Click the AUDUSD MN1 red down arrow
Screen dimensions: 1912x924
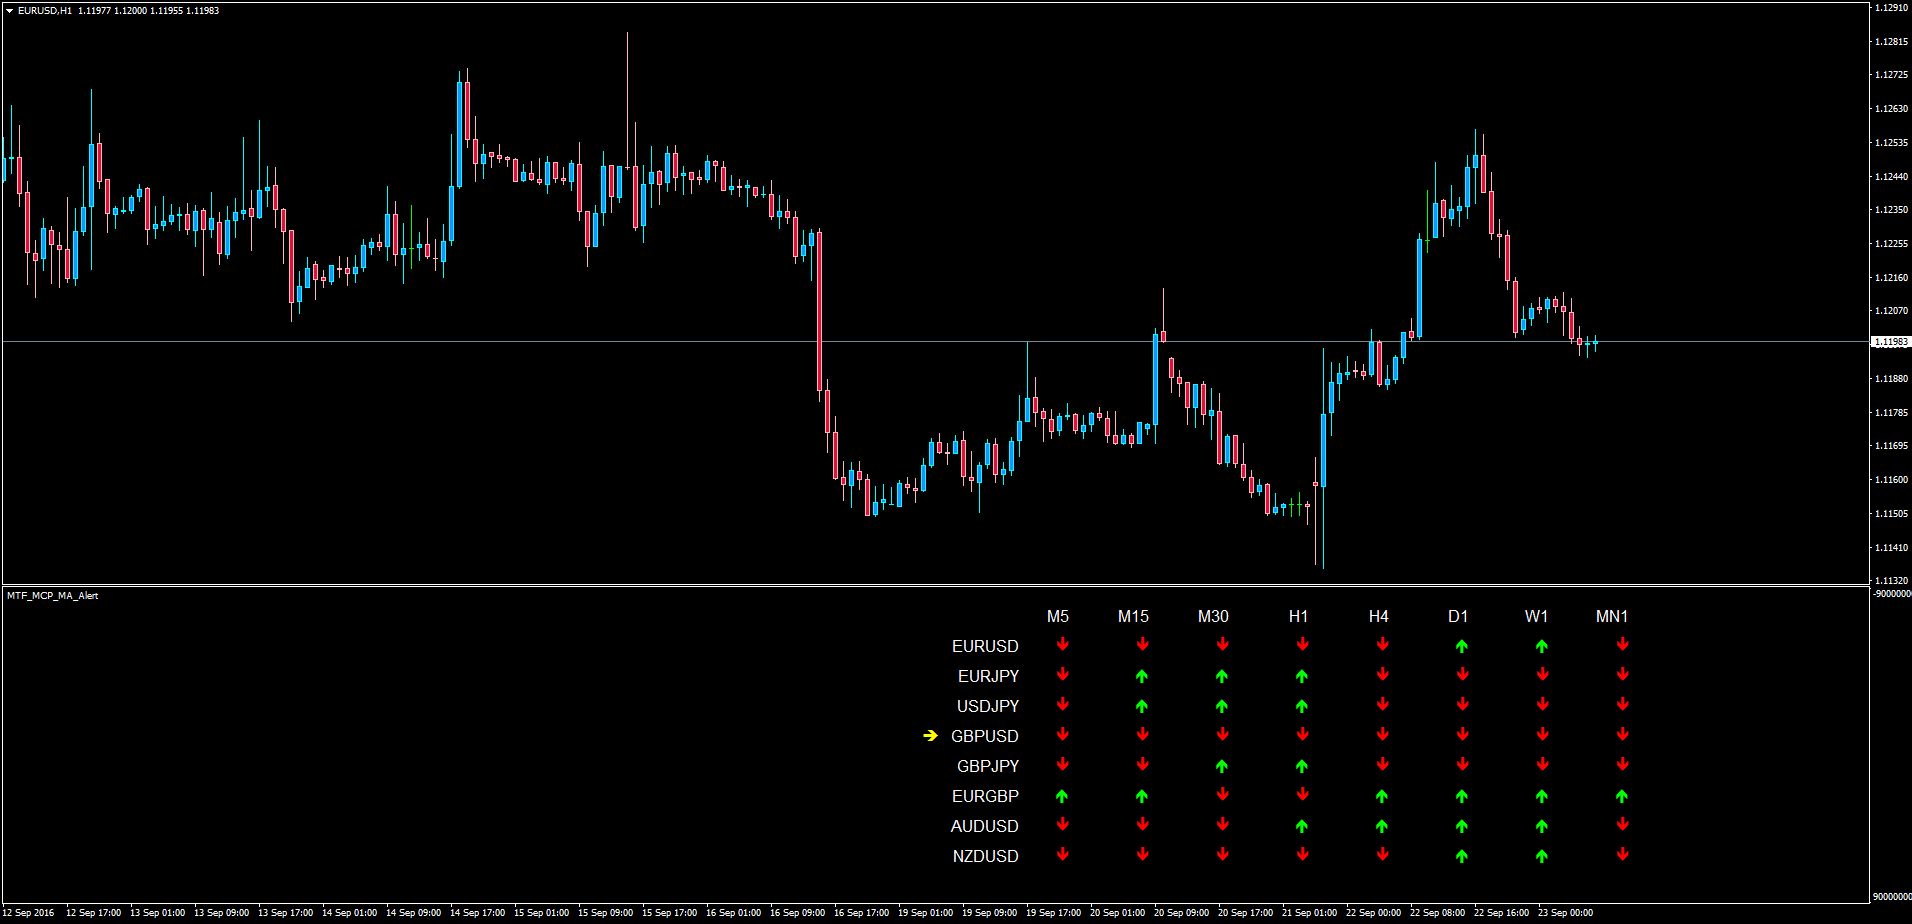pyautogui.click(x=1622, y=825)
